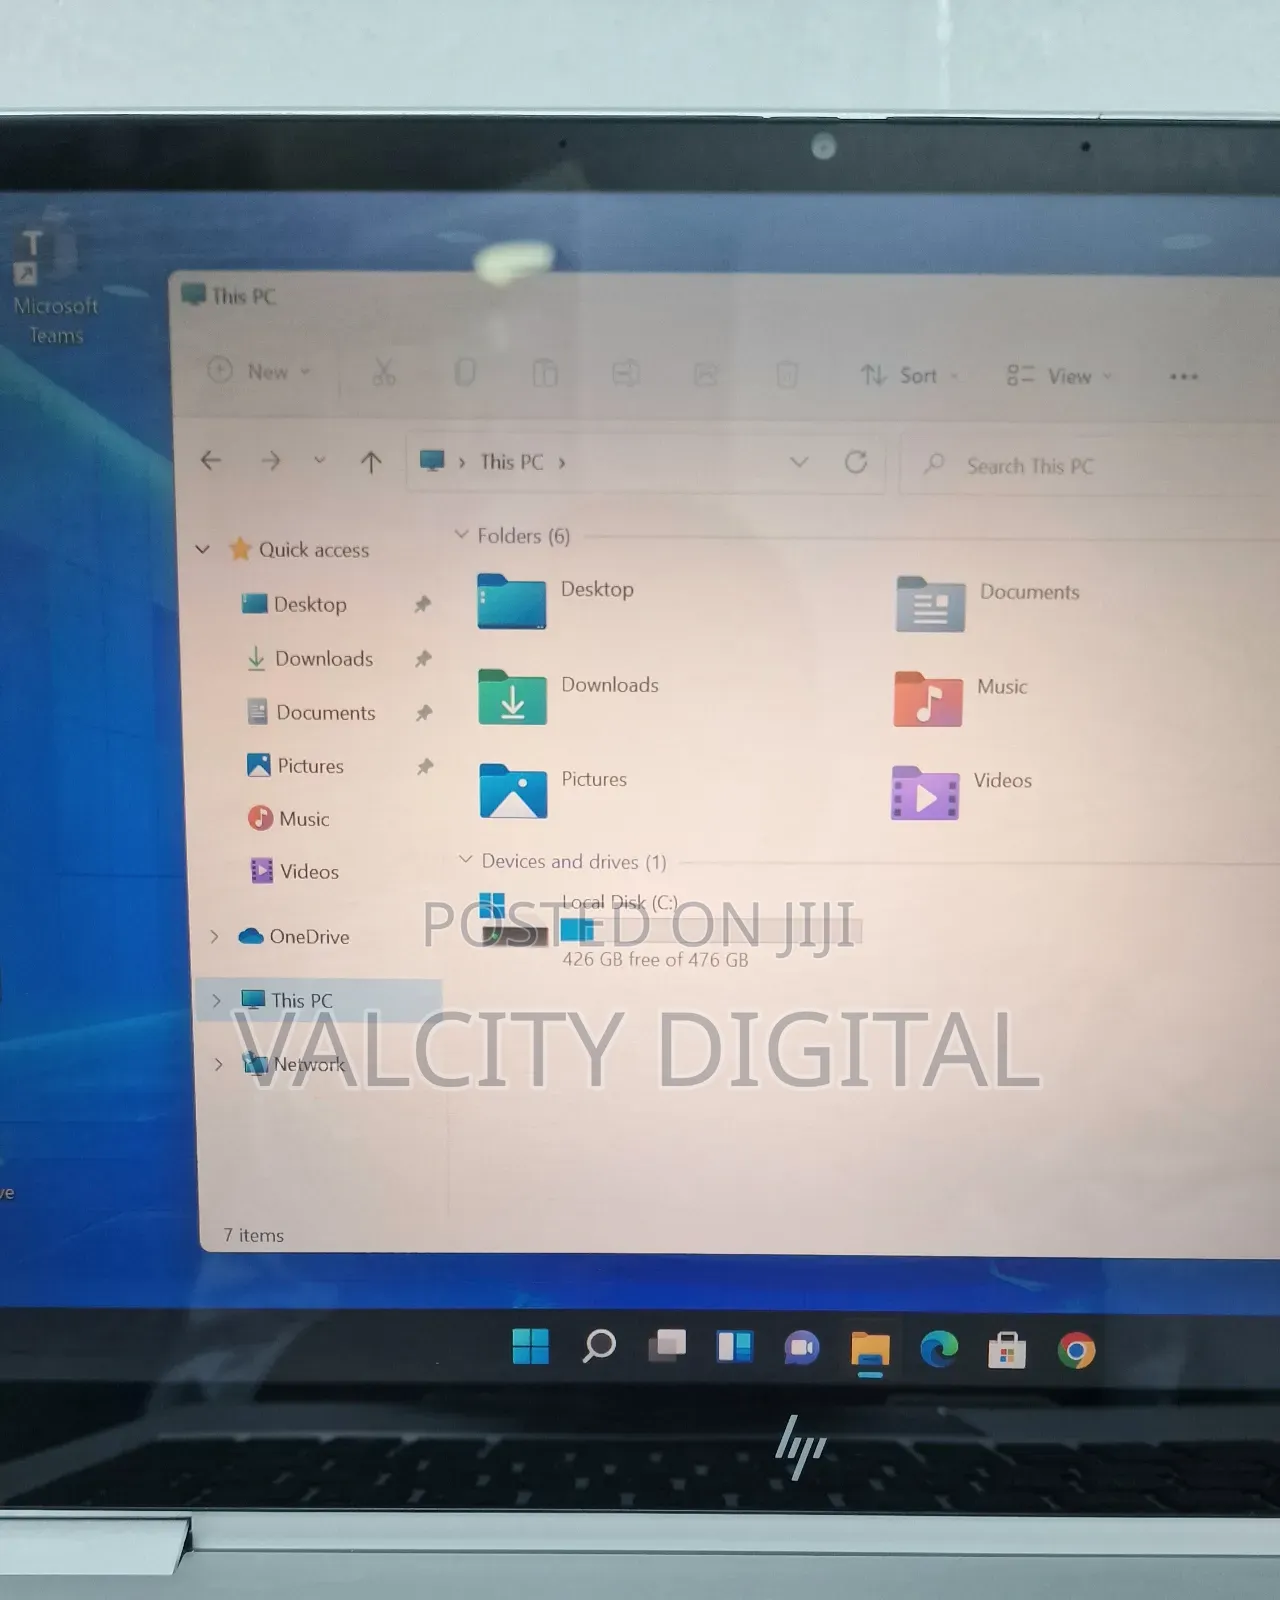Expand the address bar history dropdown
The height and width of the screenshot is (1600, 1280).
pyautogui.click(x=799, y=462)
